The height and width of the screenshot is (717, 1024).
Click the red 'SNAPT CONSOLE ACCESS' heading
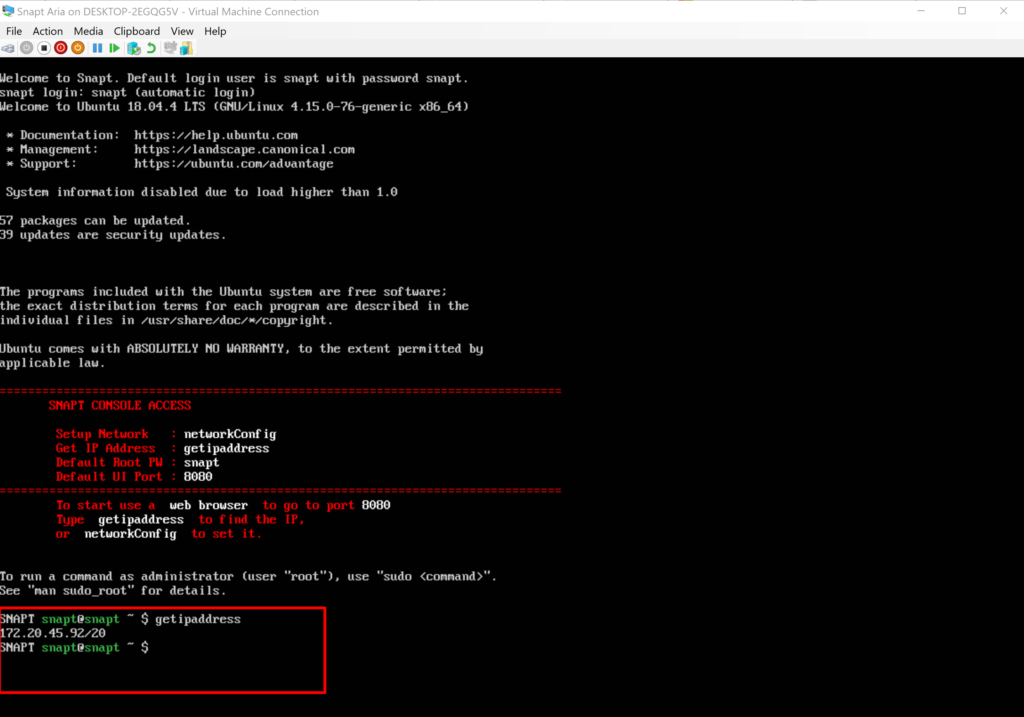[x=120, y=406]
